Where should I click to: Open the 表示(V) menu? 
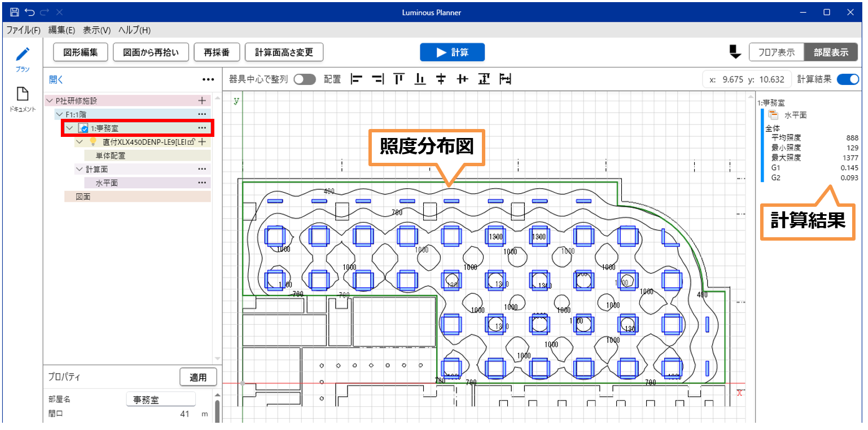point(97,31)
